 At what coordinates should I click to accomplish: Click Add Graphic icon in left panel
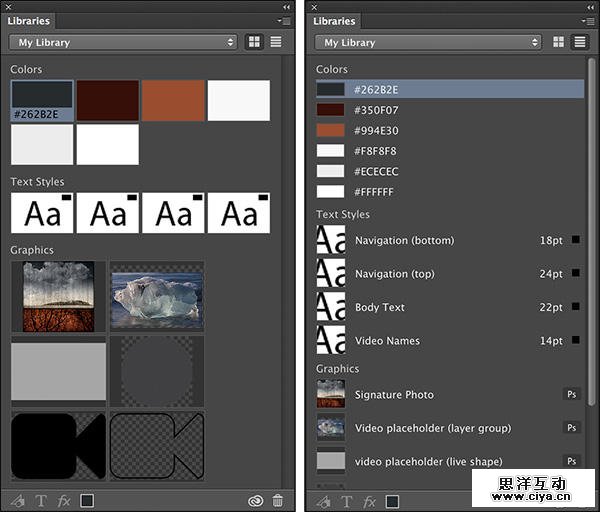tap(17, 500)
